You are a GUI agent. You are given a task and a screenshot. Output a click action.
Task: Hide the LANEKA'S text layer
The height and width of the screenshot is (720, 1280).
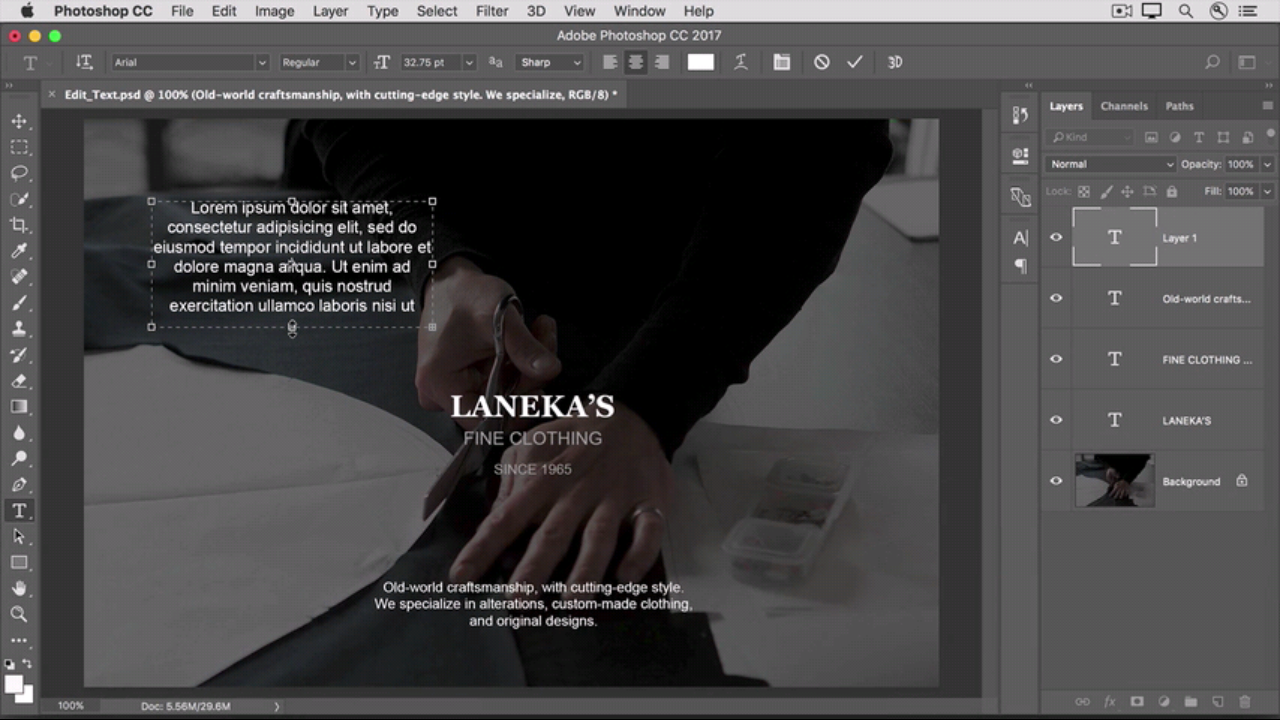(x=1056, y=420)
